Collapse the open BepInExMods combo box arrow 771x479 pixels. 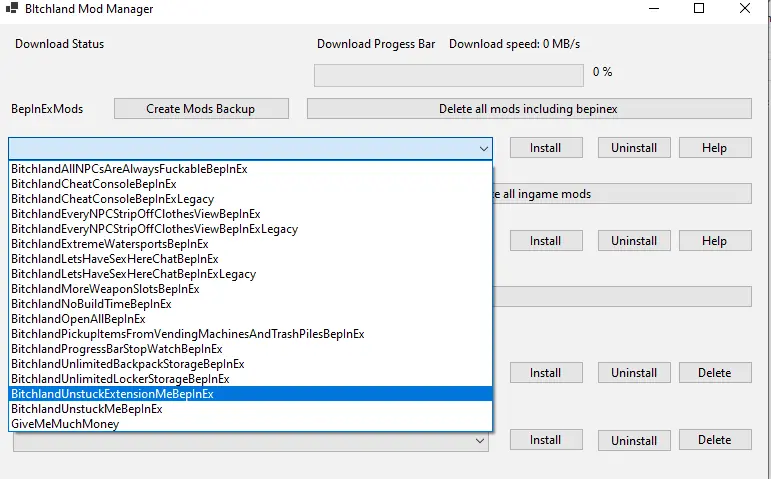(484, 149)
